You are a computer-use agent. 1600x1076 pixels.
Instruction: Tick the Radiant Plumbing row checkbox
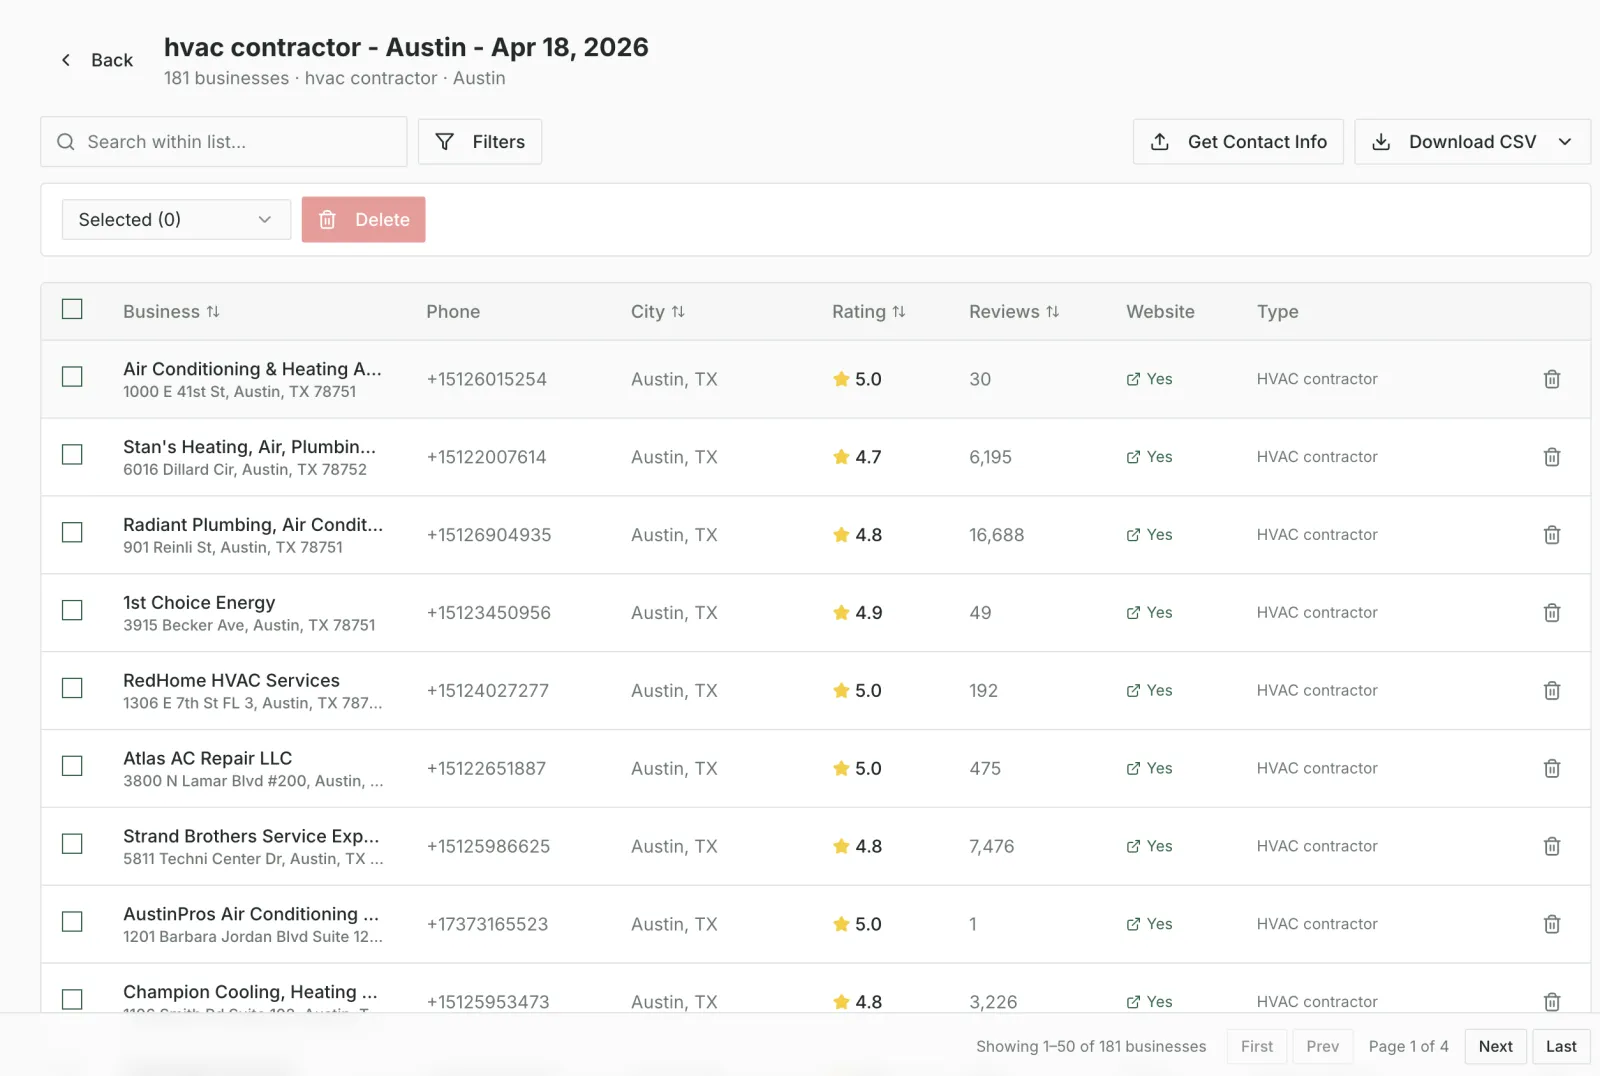pos(72,533)
